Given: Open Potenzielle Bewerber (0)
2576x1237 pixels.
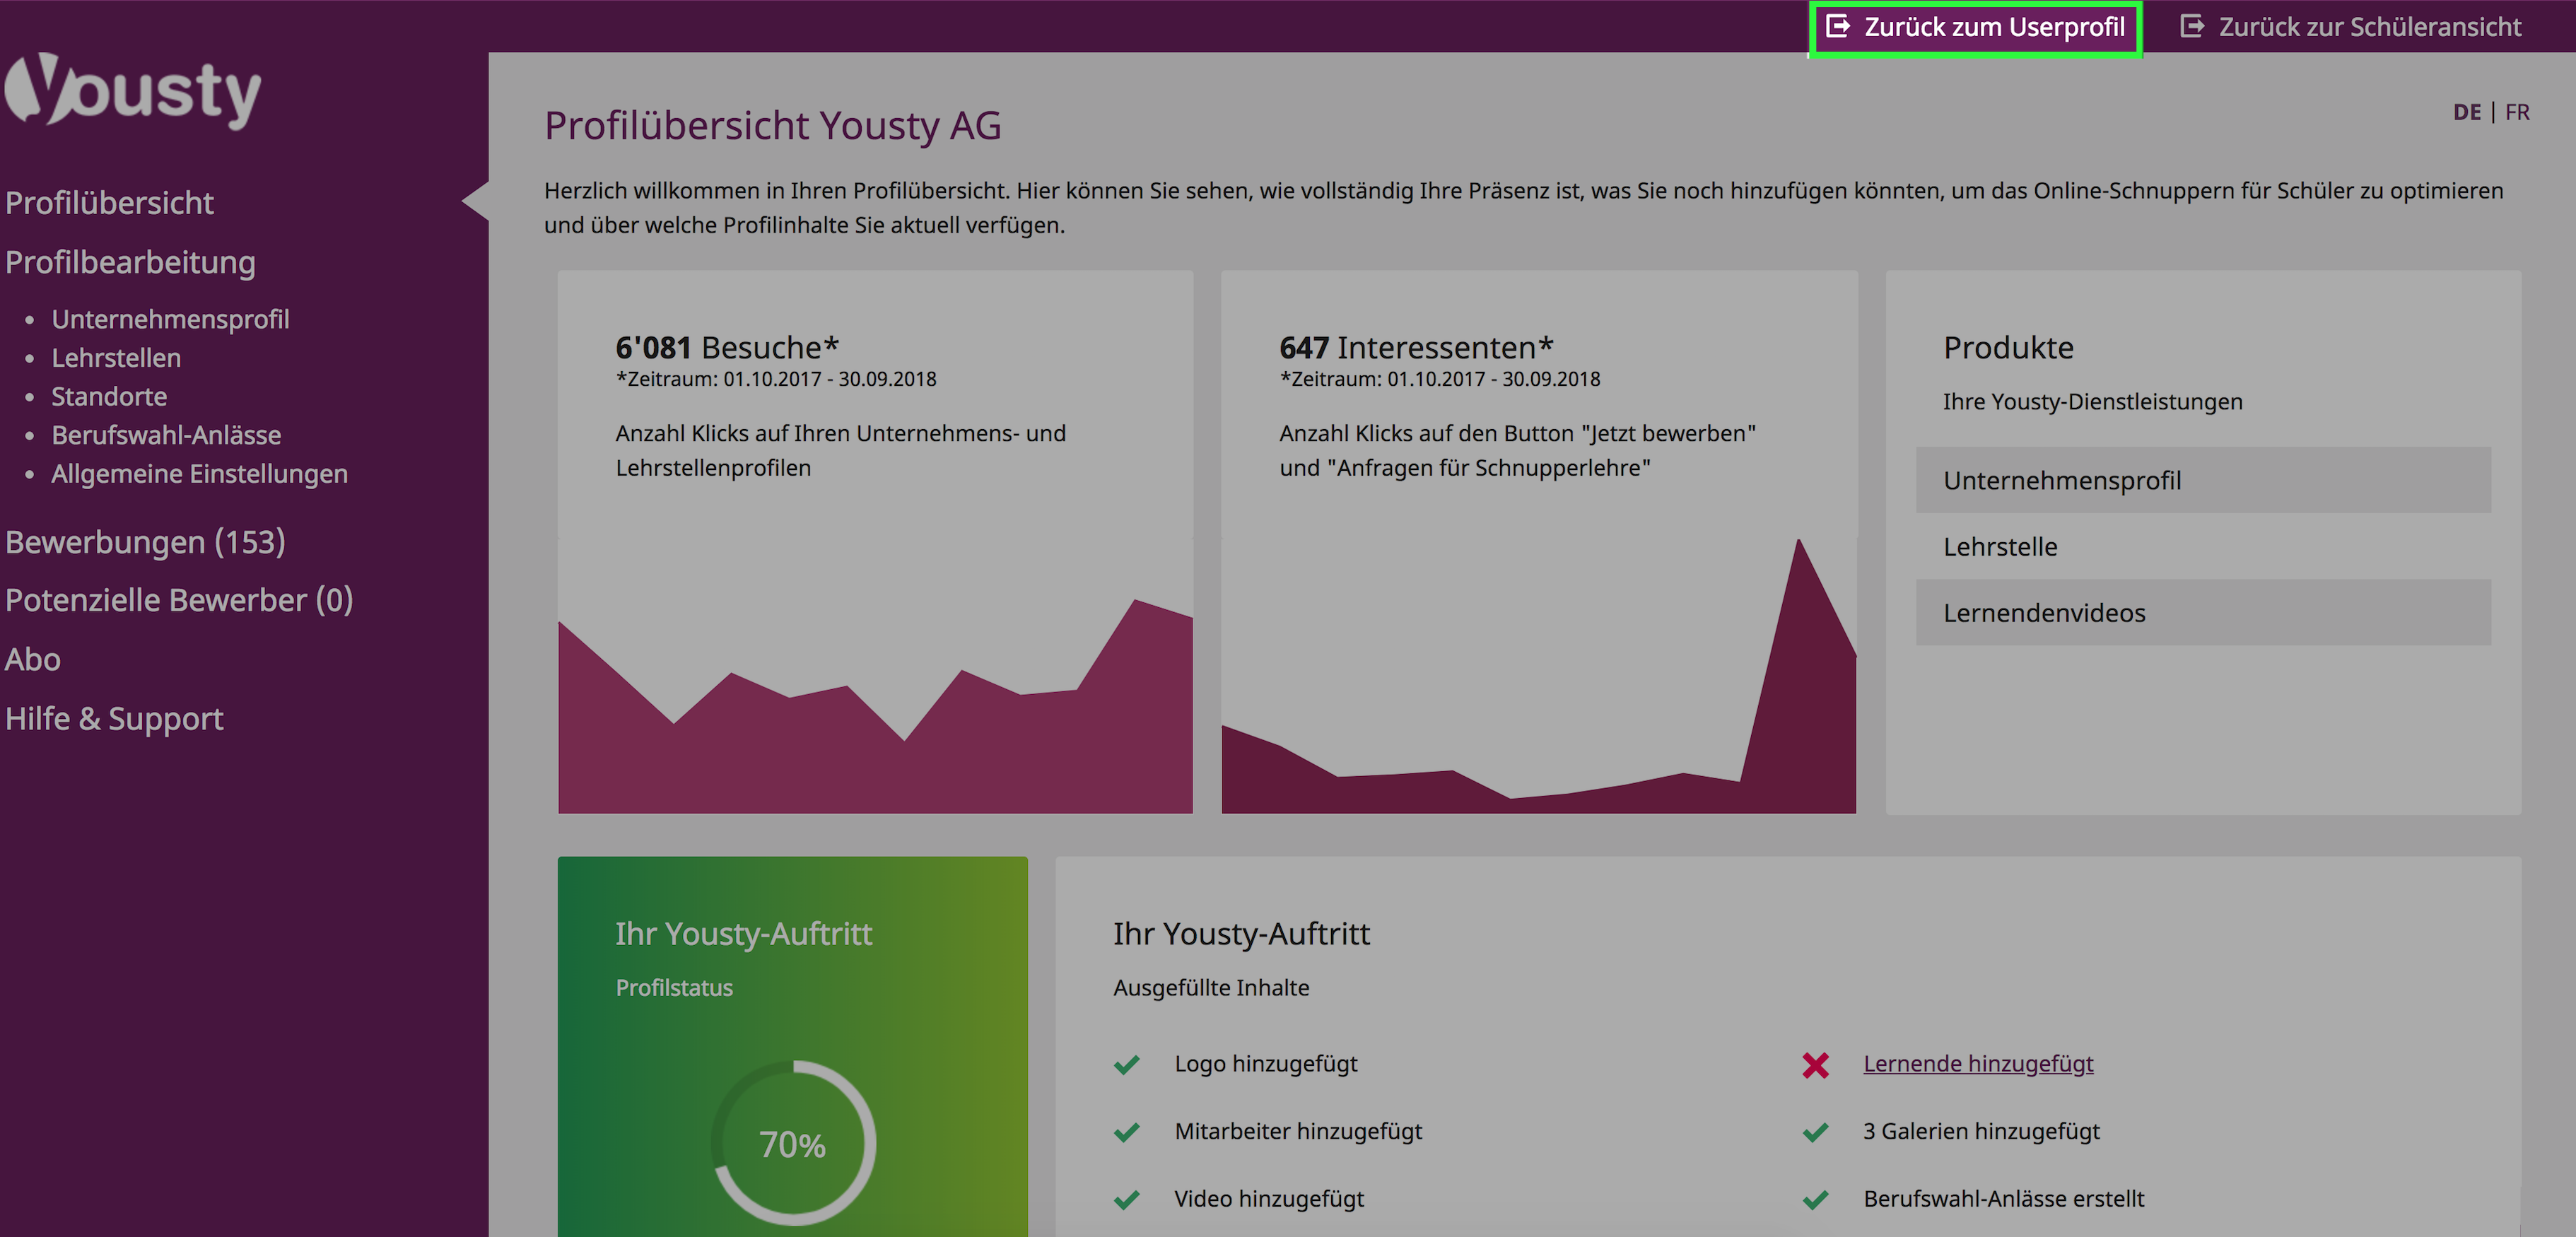Looking at the screenshot, I should click(x=179, y=600).
